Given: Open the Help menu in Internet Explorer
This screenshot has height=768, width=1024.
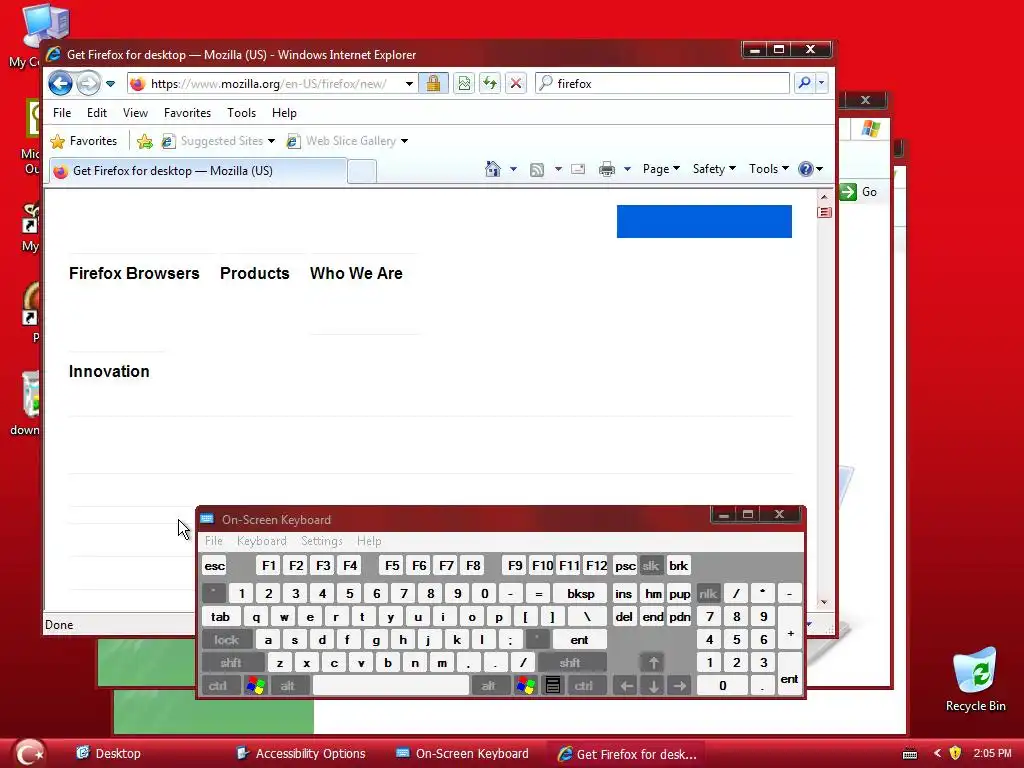Looking at the screenshot, I should pos(284,113).
